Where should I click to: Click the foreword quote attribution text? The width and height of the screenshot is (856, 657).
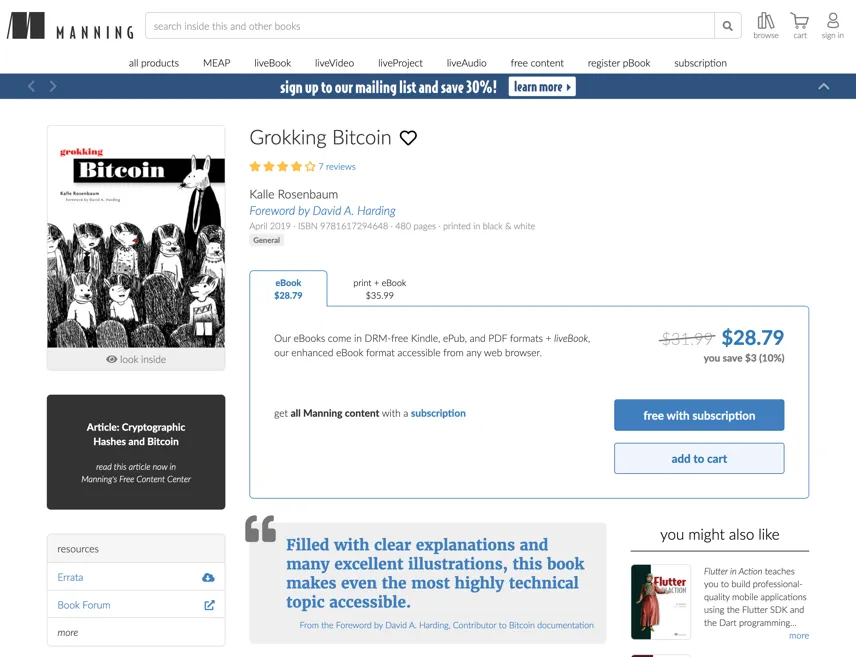point(446,625)
